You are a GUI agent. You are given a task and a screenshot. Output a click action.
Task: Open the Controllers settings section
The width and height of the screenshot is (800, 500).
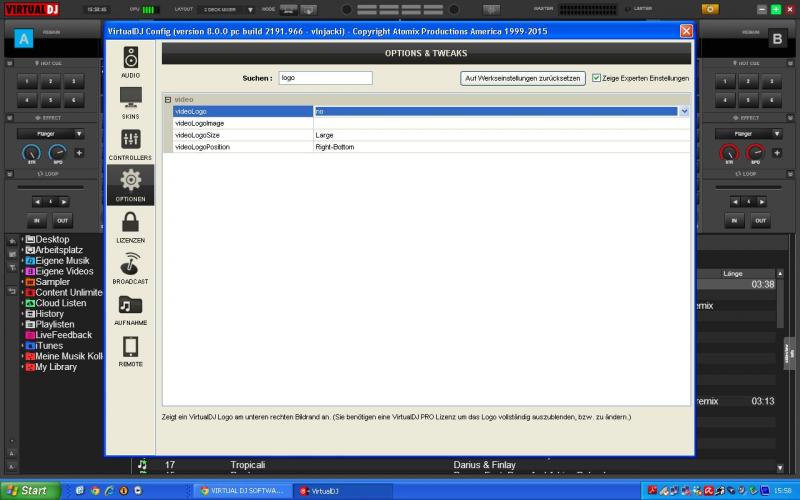click(x=131, y=145)
